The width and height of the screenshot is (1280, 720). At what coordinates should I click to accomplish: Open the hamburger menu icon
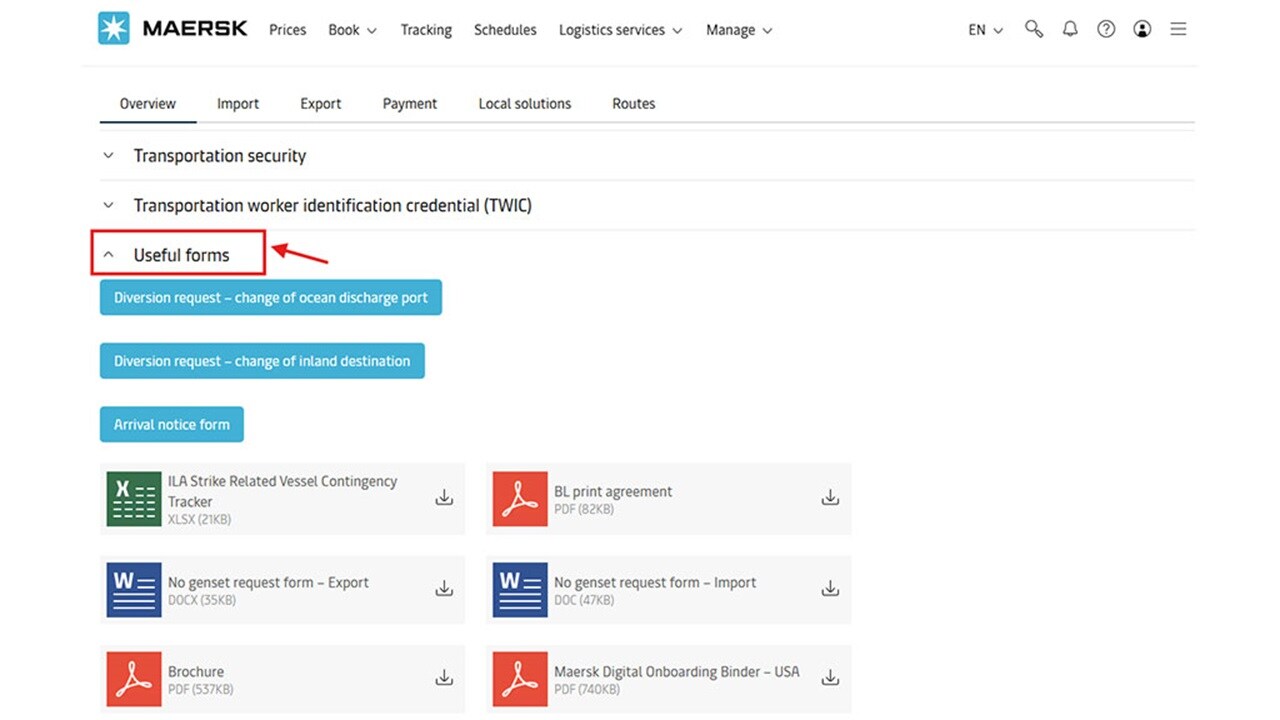click(1178, 29)
